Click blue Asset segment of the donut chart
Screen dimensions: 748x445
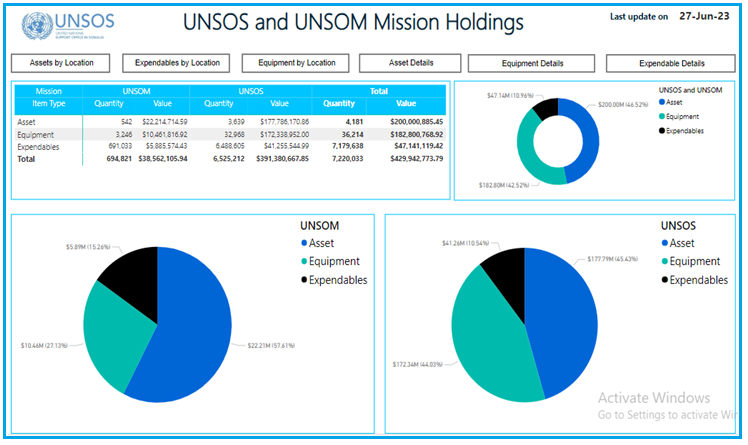(589, 143)
